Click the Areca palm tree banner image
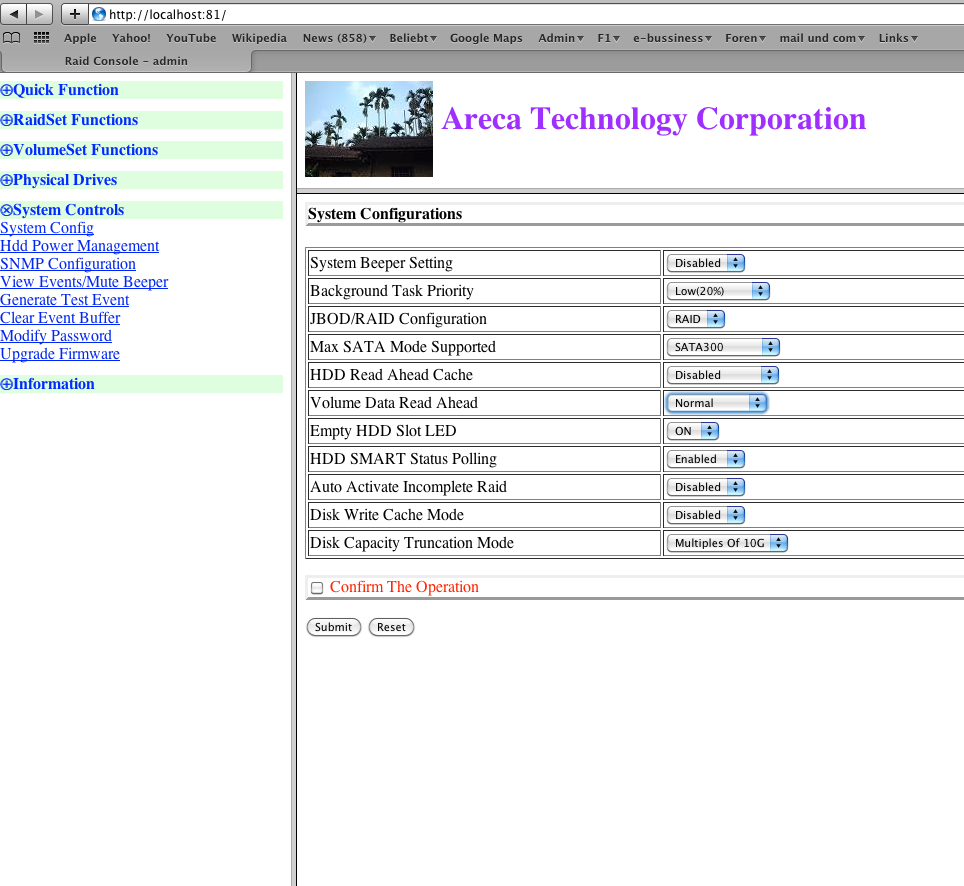964x886 pixels. coord(369,129)
